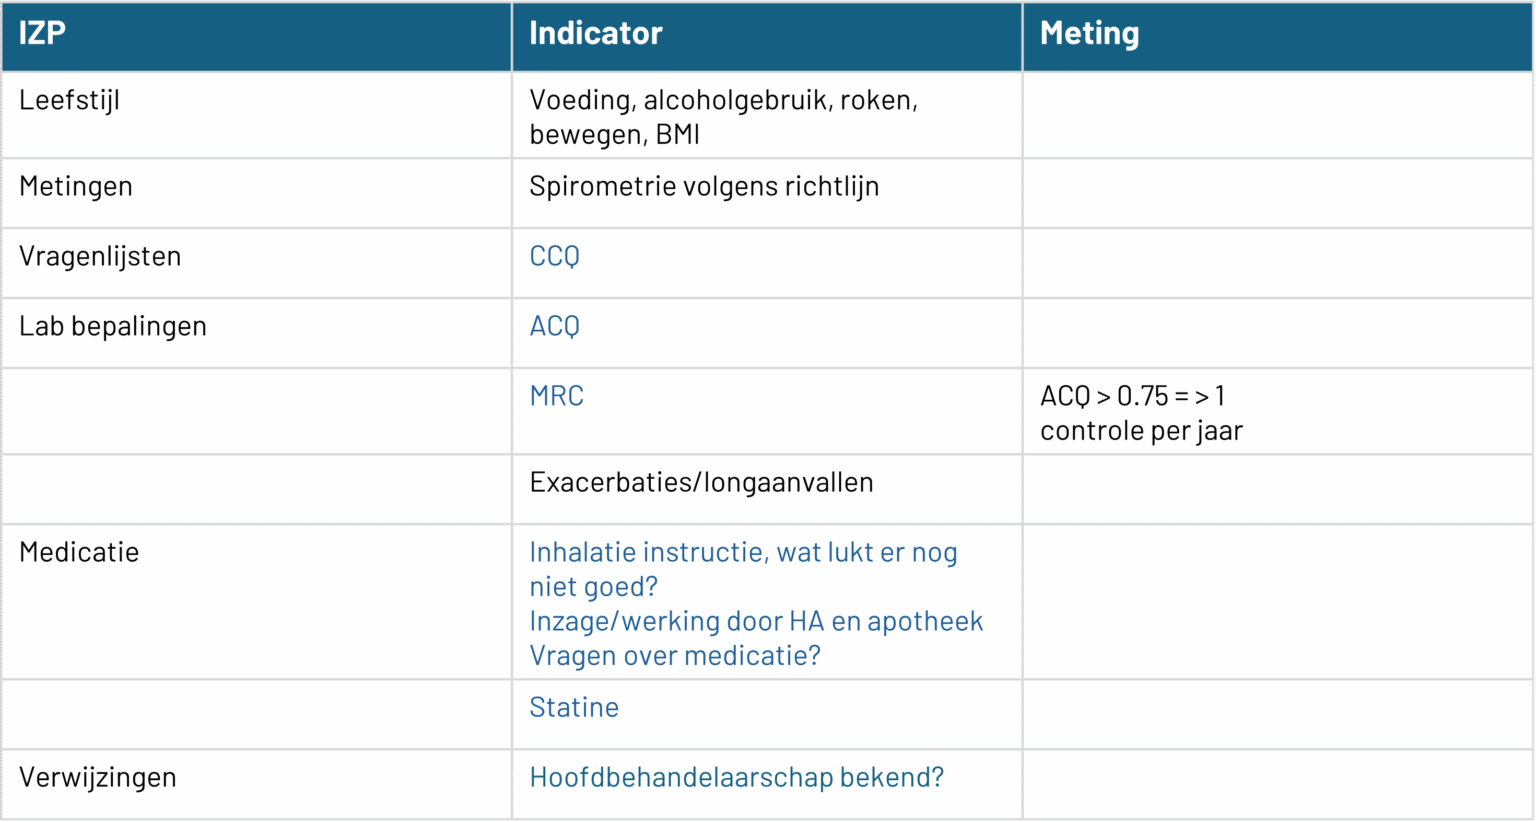Click the Metingen cell
This screenshot has height=822, width=1536.
(x=76, y=187)
